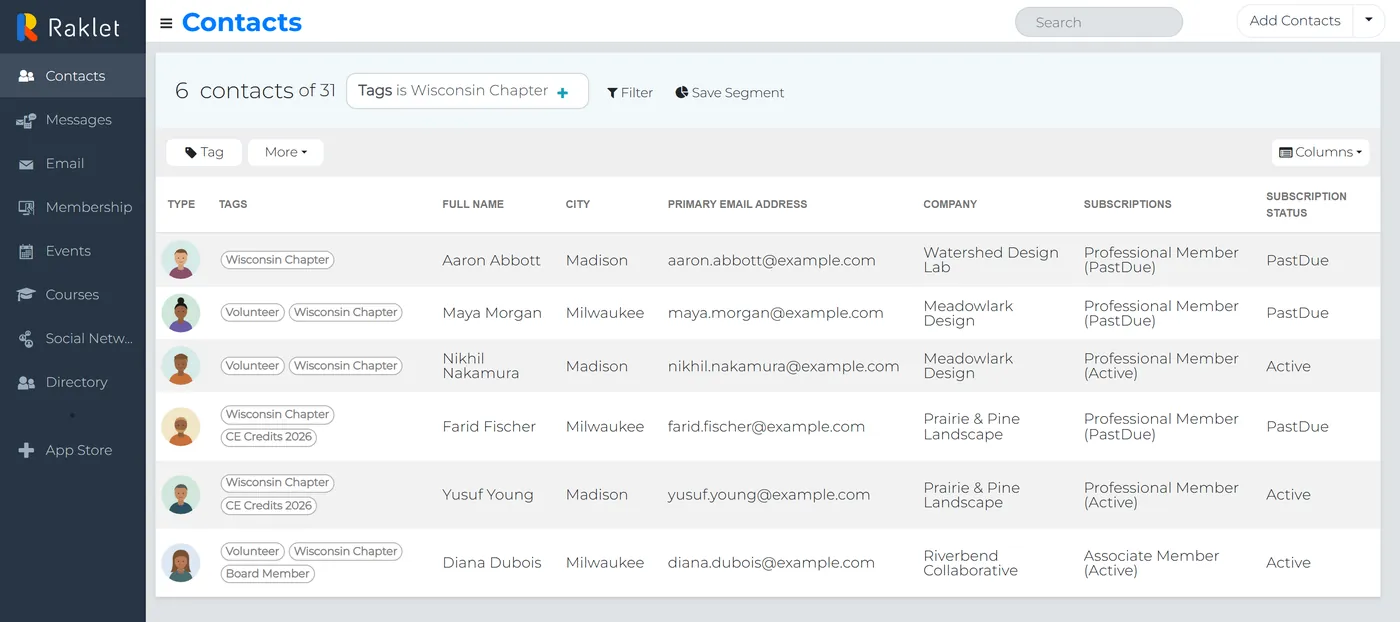
Task: Click Yusuf Young's CE Credits 2026 tag
Action: click(269, 506)
